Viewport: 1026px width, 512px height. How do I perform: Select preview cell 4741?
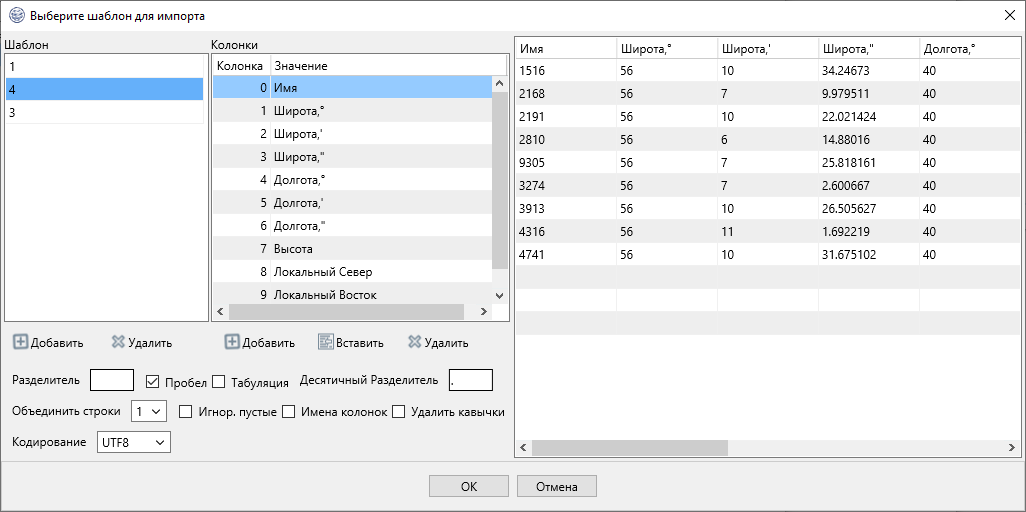(x=565, y=254)
